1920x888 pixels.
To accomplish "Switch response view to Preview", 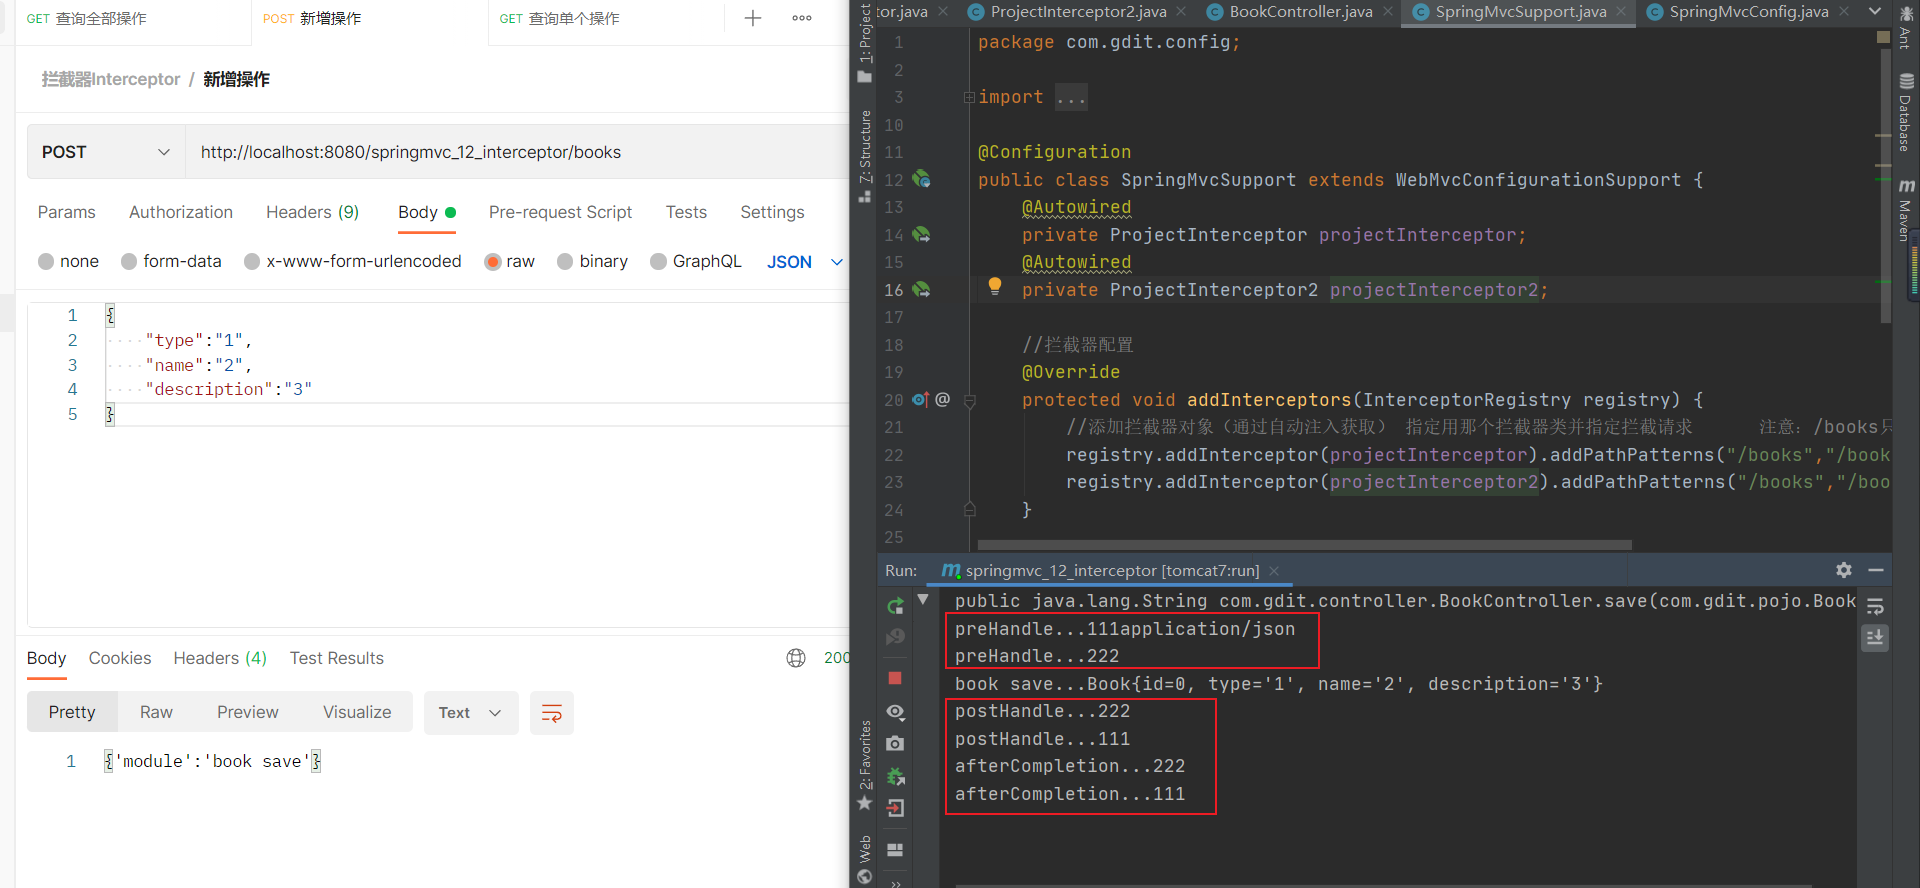I will pos(248,712).
